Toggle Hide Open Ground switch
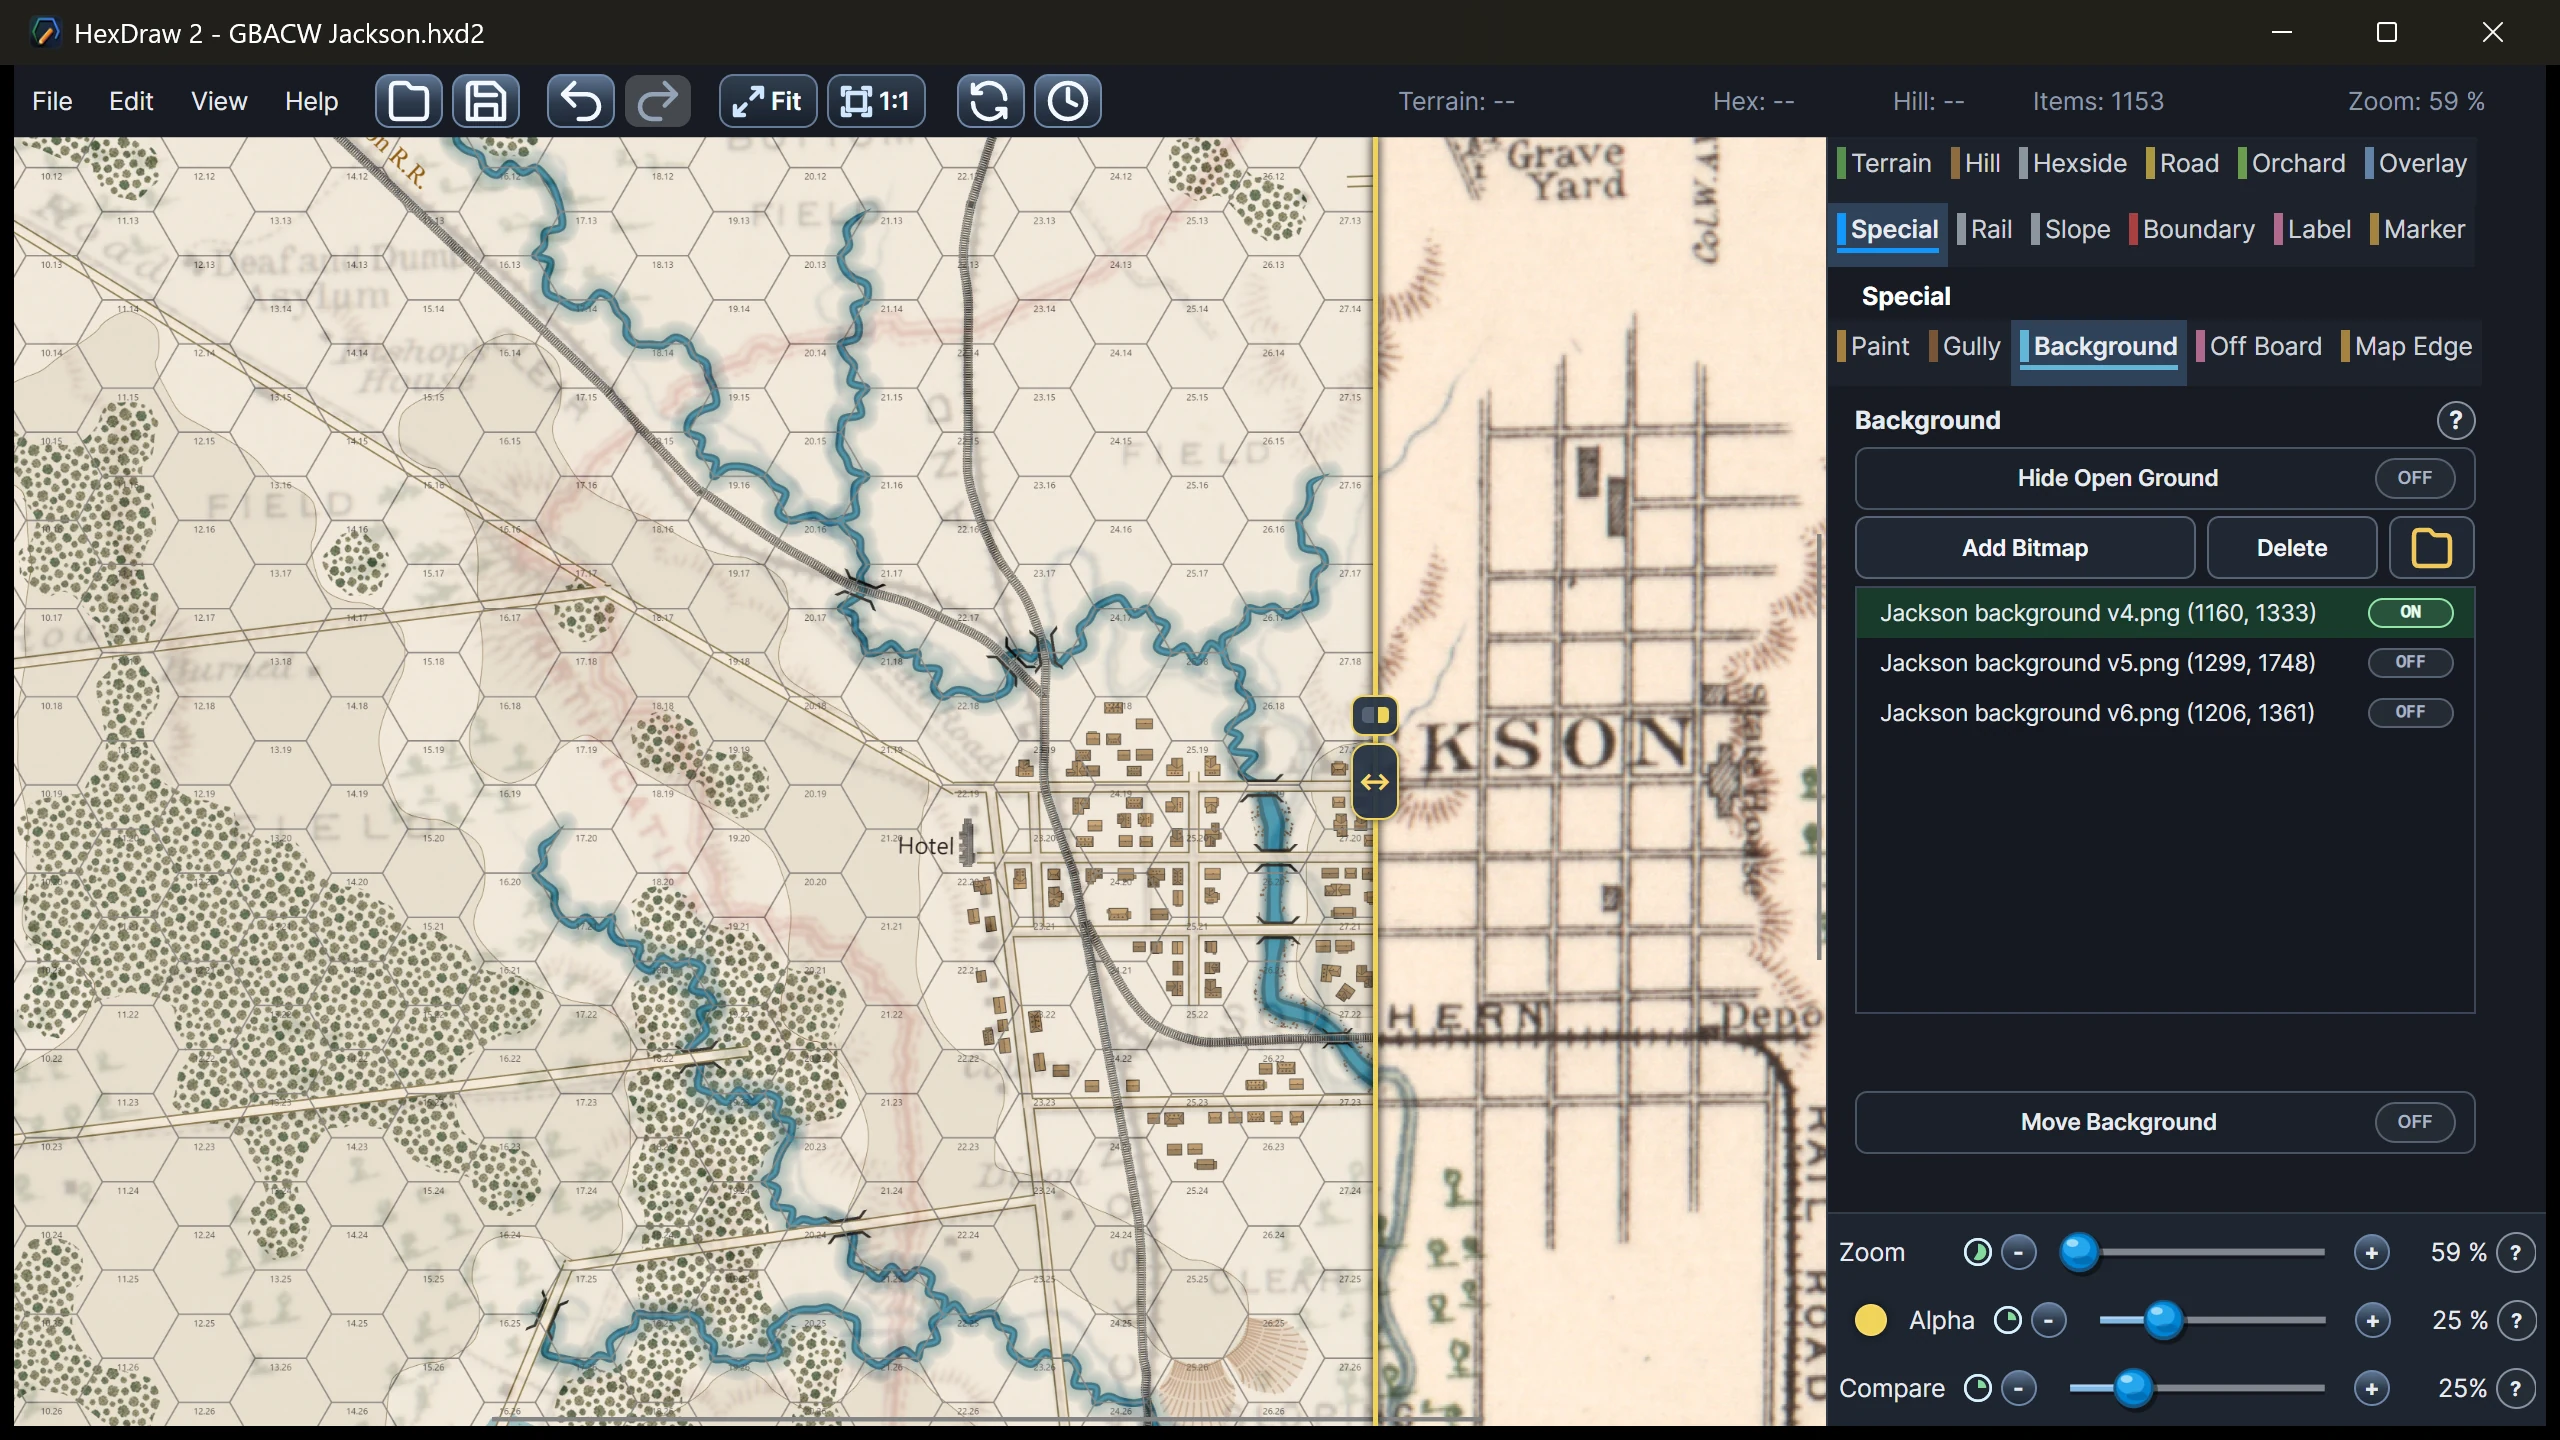This screenshot has width=2560, height=1440. click(2414, 478)
